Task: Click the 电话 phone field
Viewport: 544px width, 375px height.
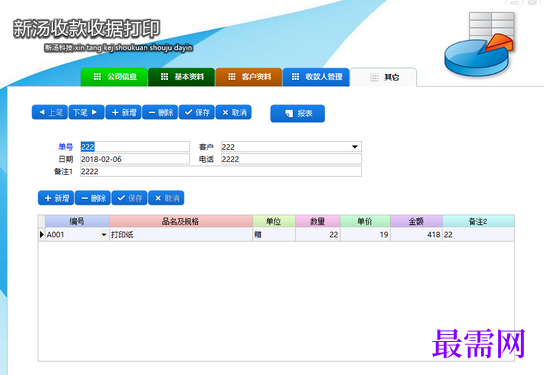Action: [x=291, y=159]
